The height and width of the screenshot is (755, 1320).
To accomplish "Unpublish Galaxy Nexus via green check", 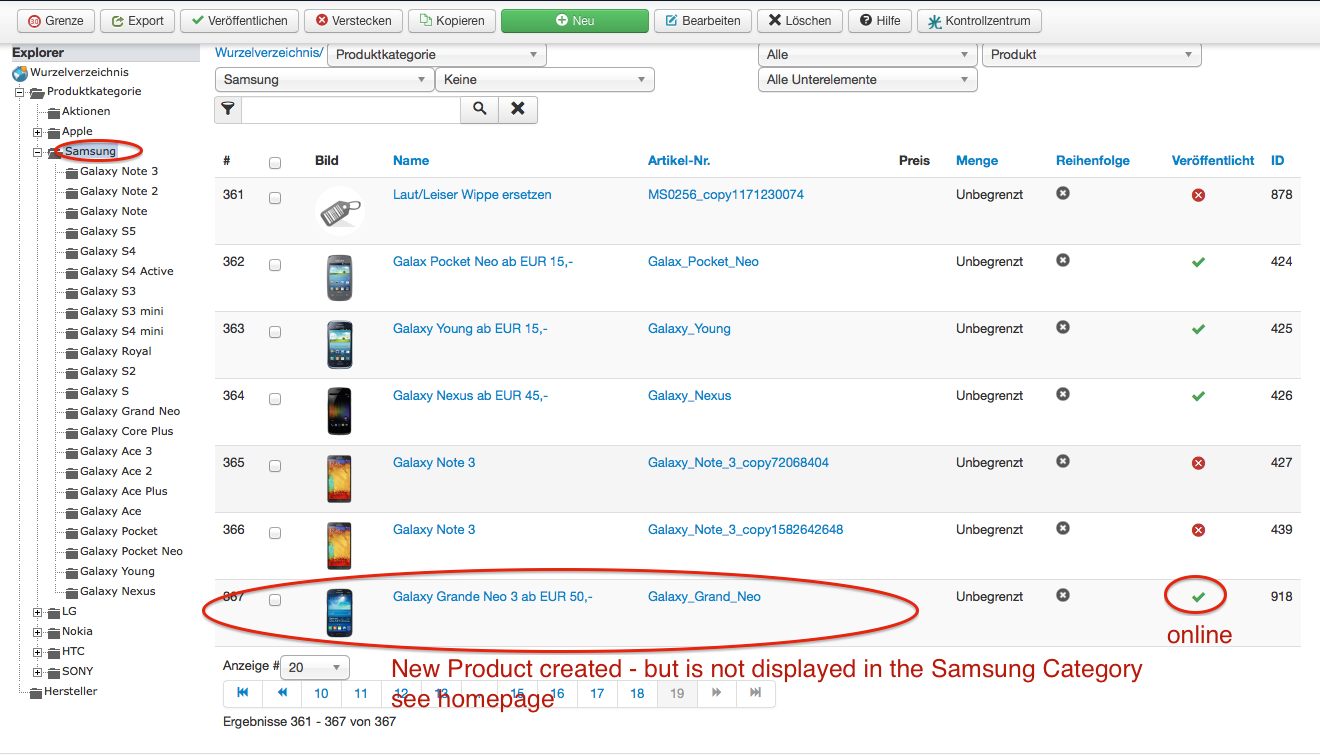I will [1198, 396].
